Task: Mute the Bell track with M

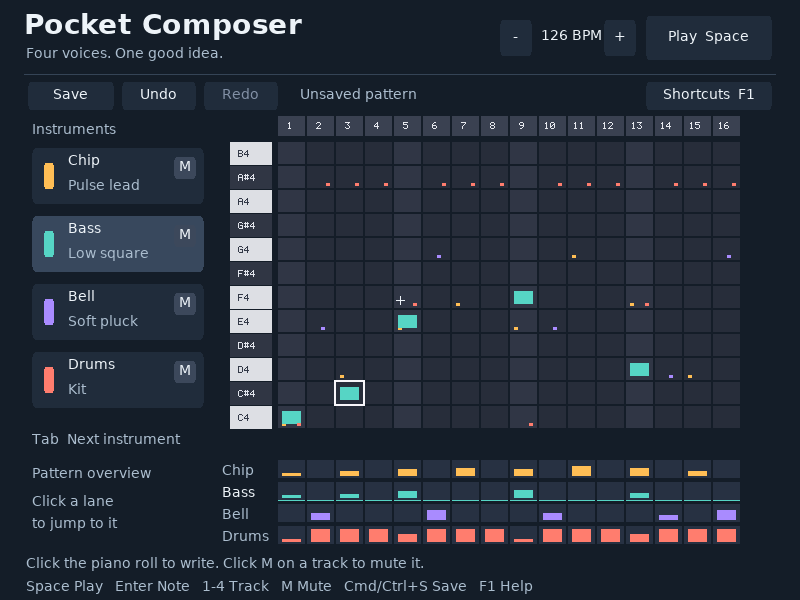Action: coord(185,303)
